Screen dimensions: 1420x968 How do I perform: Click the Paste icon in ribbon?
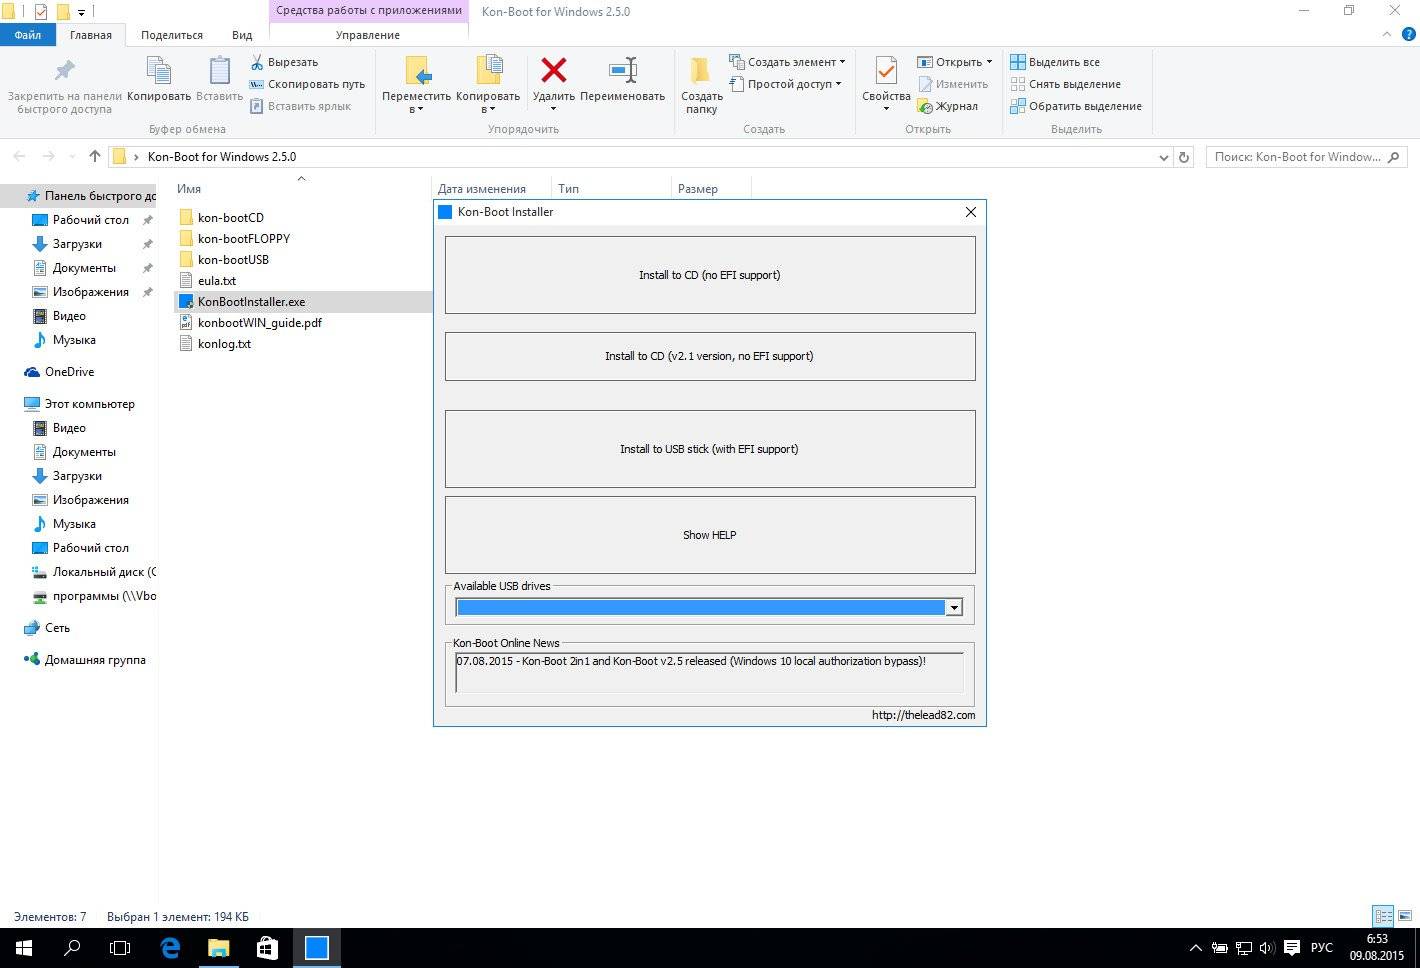pyautogui.click(x=219, y=71)
